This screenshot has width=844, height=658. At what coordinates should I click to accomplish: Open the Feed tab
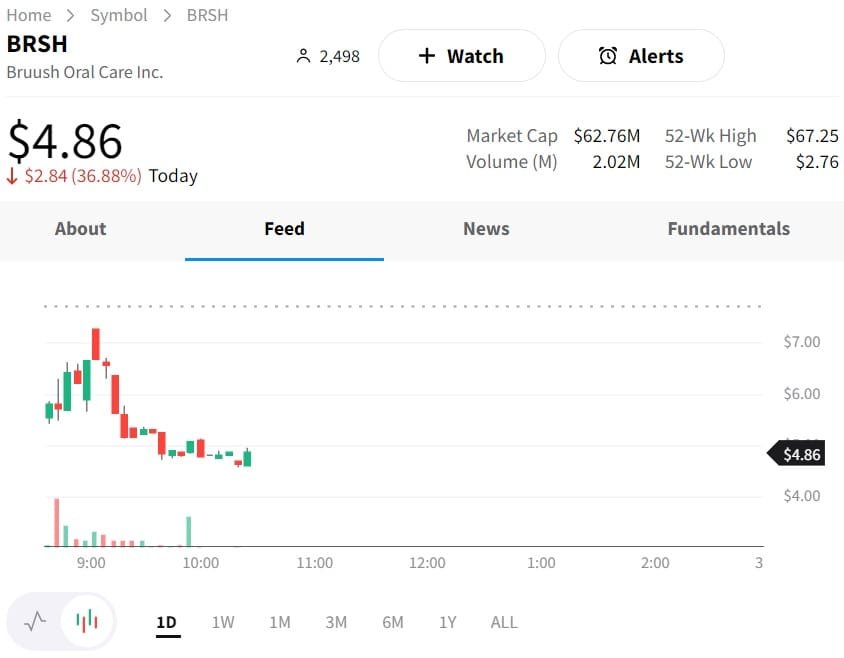[284, 229]
